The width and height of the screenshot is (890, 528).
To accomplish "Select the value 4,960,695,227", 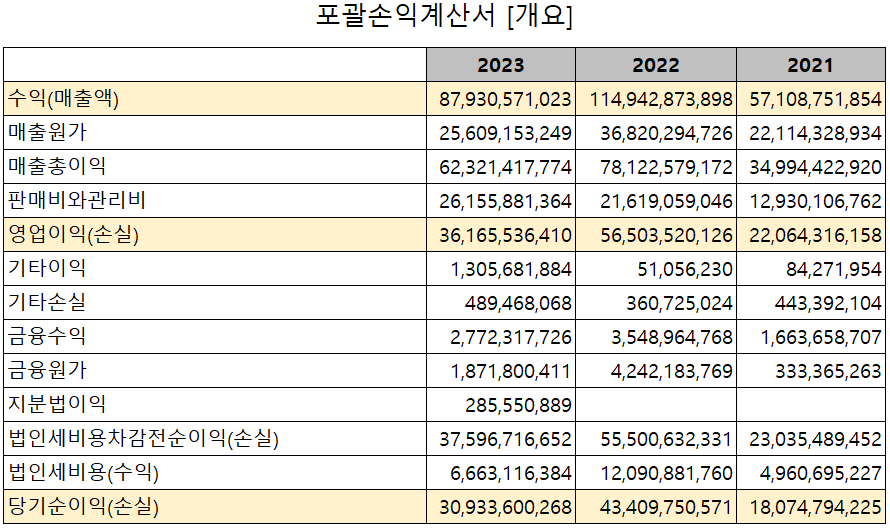I will pyautogui.click(x=821, y=473).
